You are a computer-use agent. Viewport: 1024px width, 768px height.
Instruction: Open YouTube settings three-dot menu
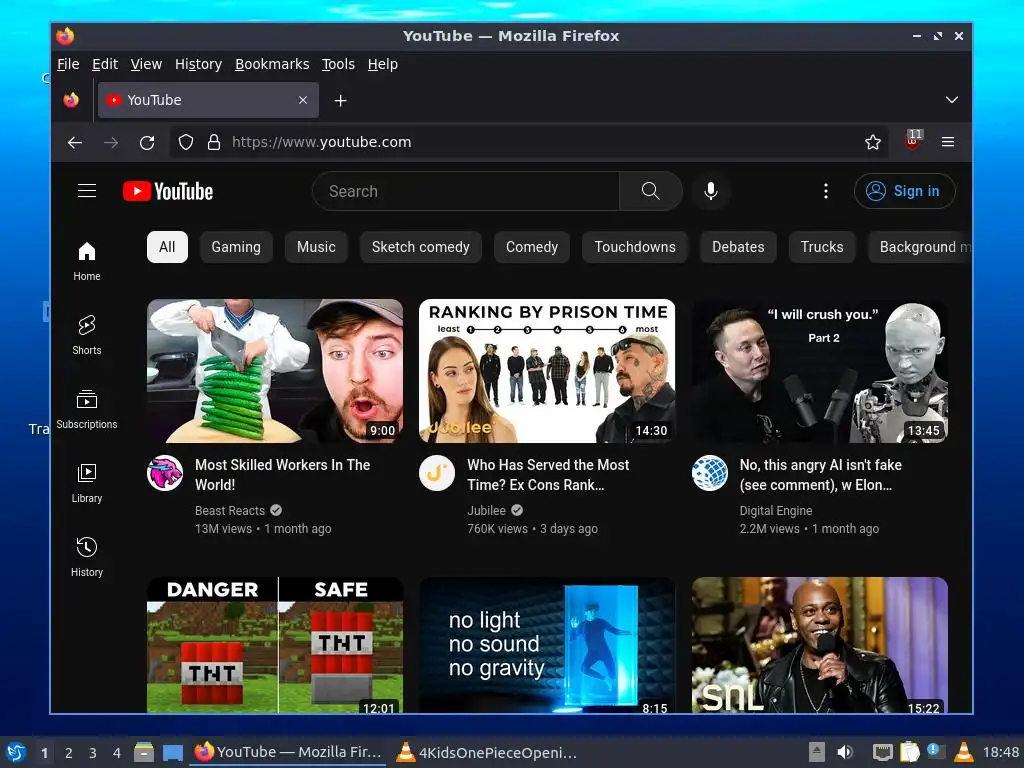pyautogui.click(x=825, y=191)
